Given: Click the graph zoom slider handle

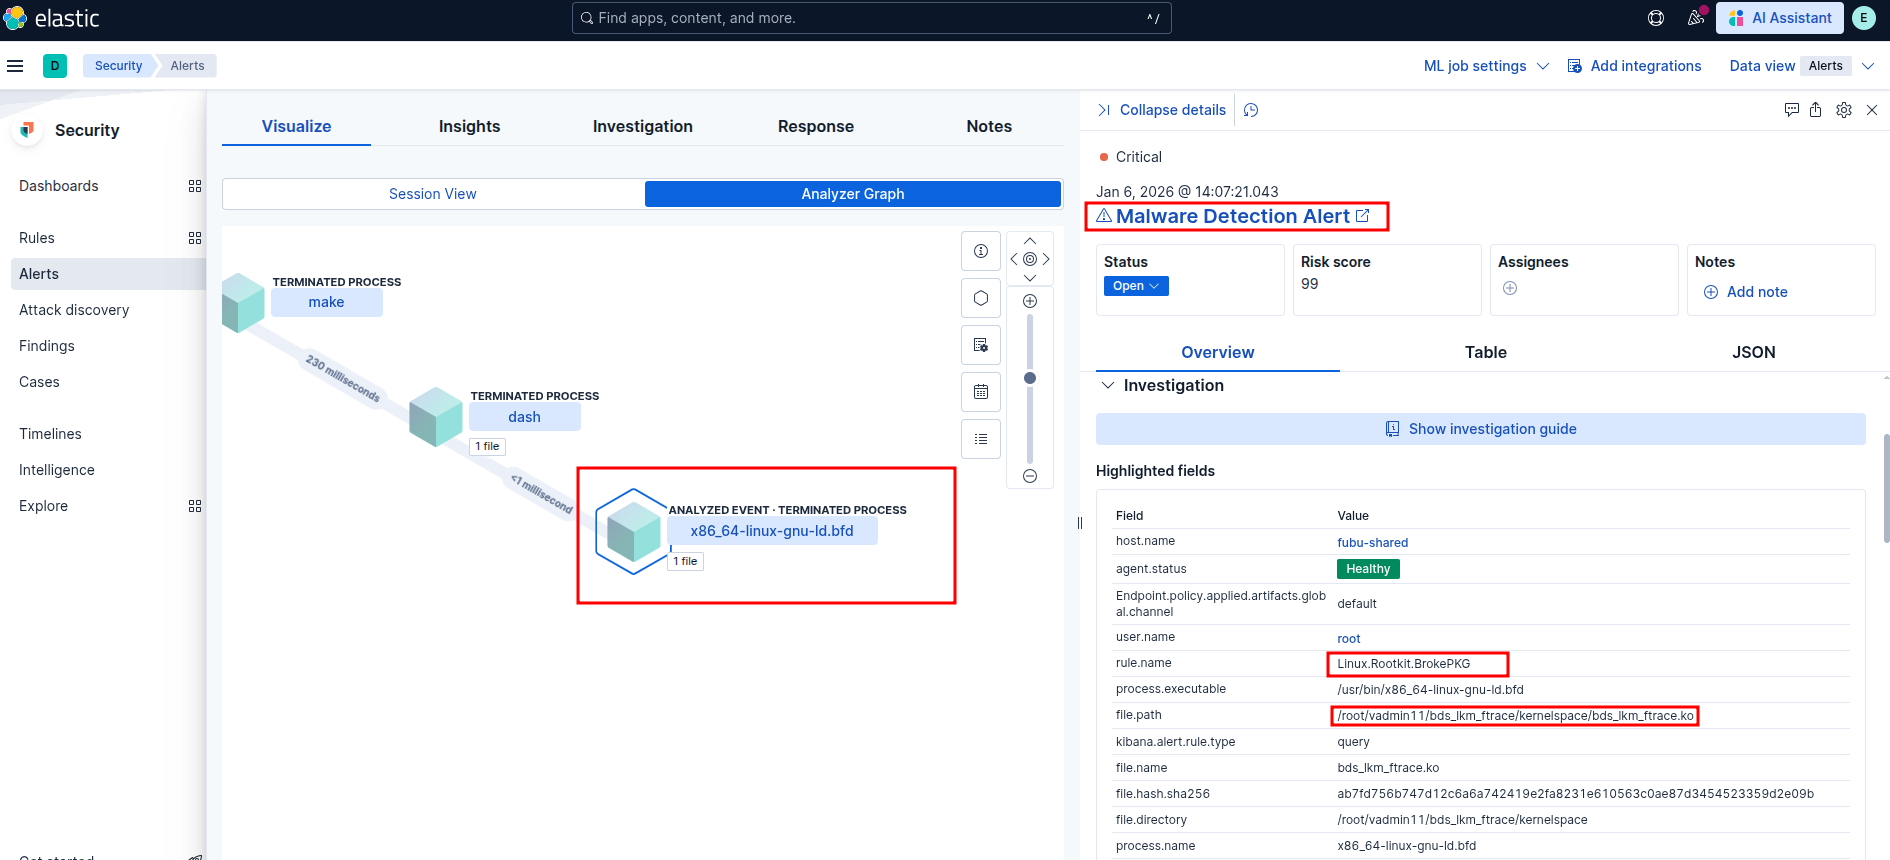Looking at the screenshot, I should click(1030, 378).
